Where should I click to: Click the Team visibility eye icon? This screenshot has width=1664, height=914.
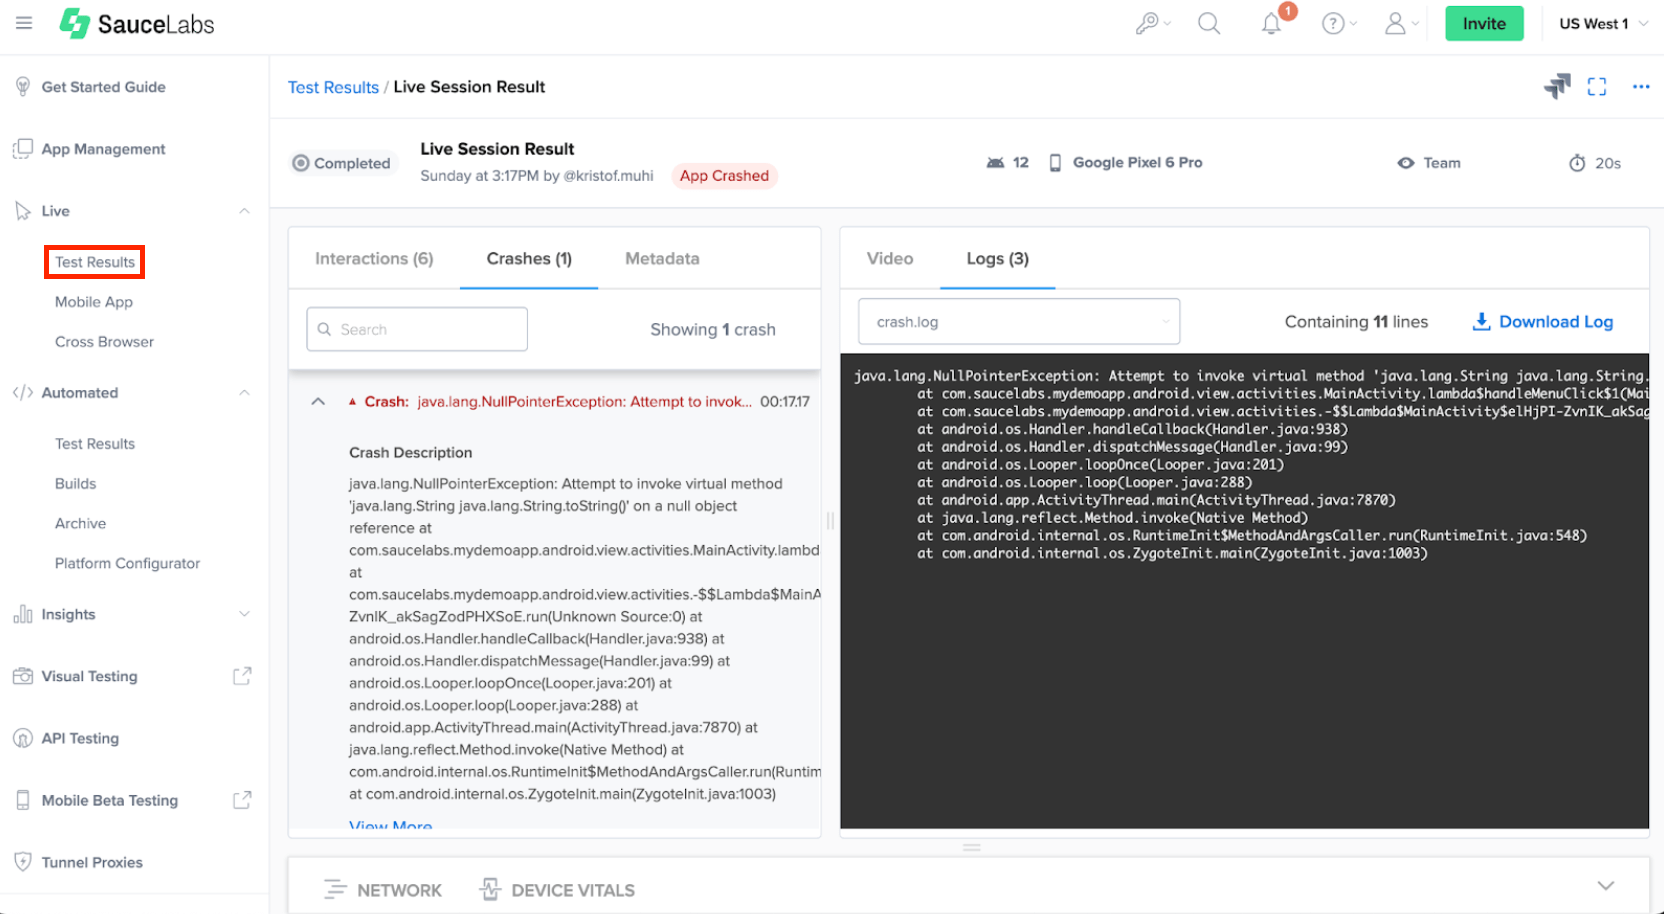coord(1406,163)
